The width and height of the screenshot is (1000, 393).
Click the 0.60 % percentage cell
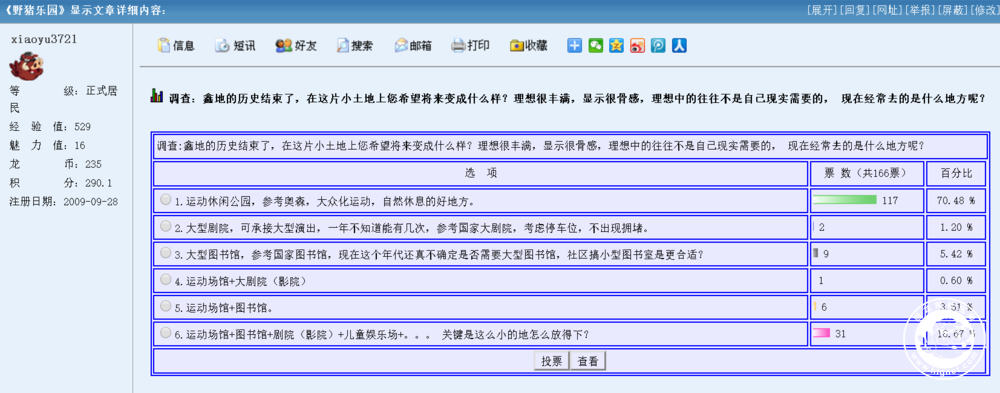[x=955, y=281]
